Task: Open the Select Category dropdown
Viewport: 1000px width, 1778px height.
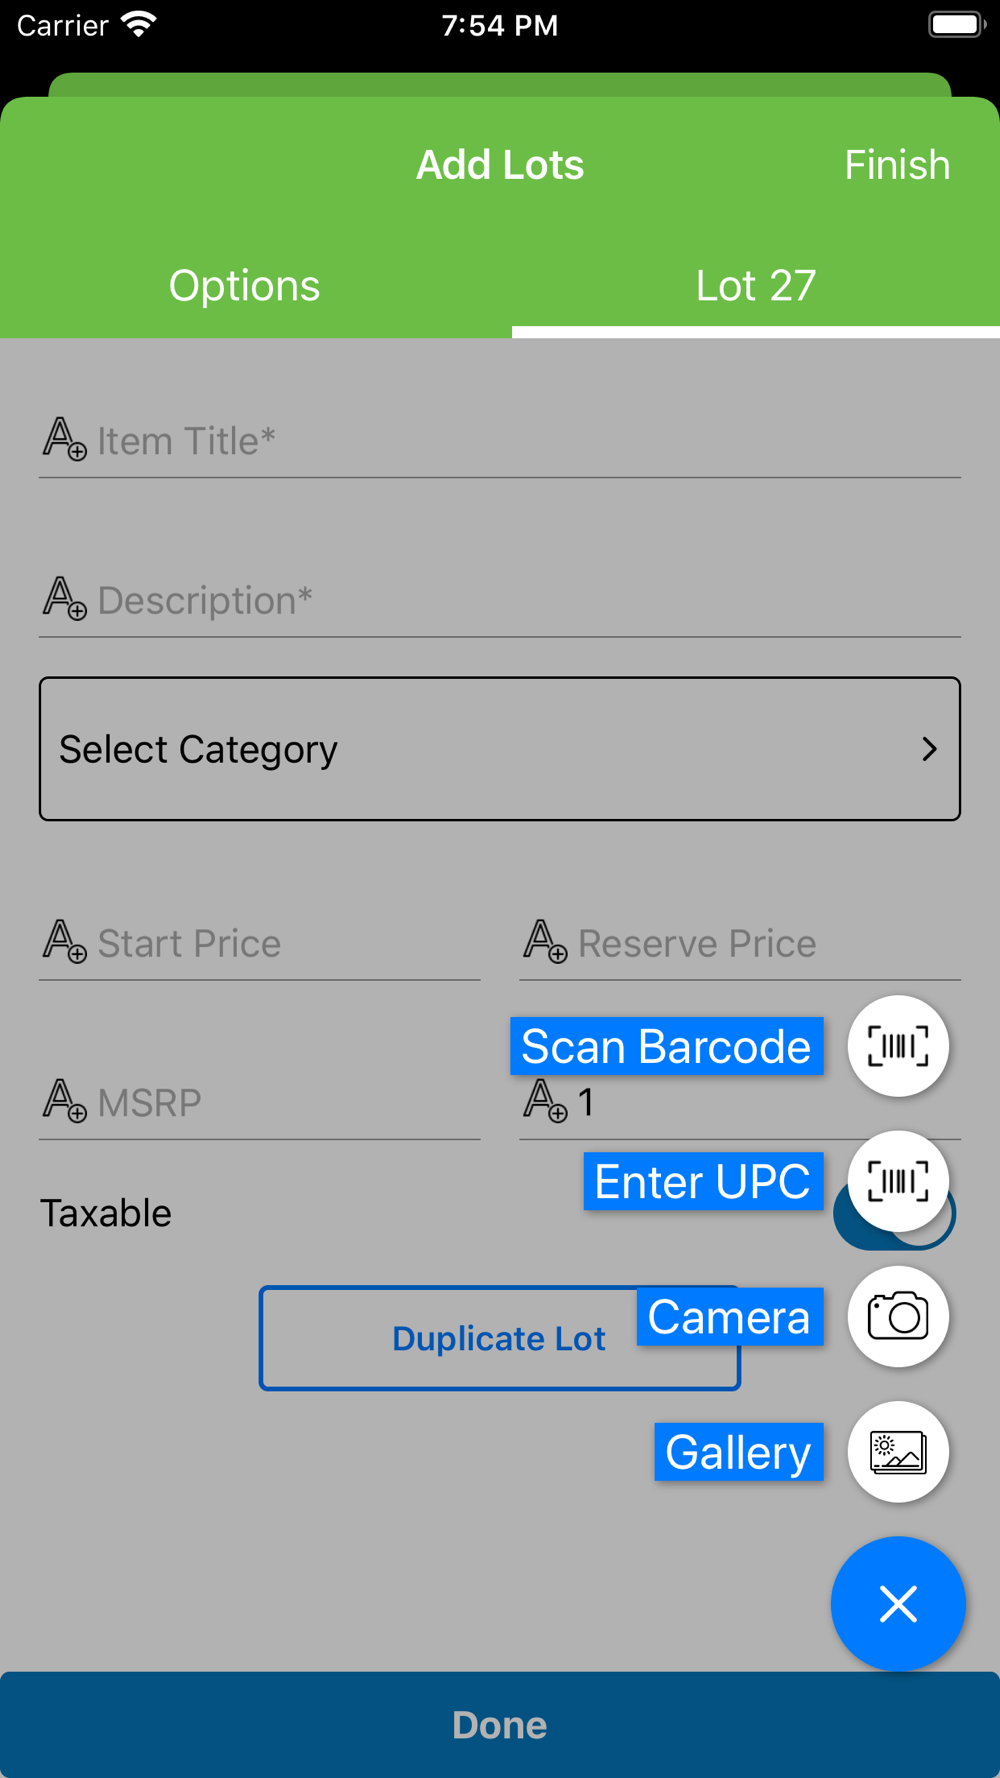Action: tap(500, 749)
